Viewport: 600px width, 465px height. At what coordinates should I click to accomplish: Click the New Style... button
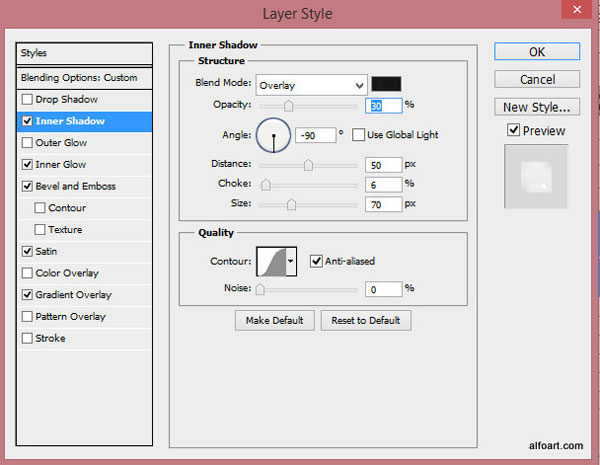[537, 107]
